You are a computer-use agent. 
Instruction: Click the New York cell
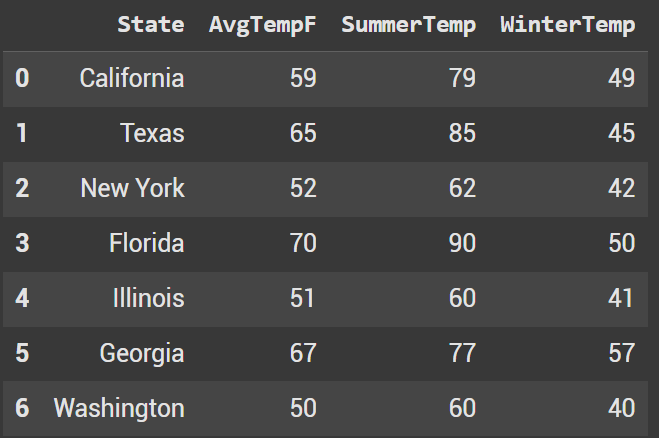[x=132, y=188]
